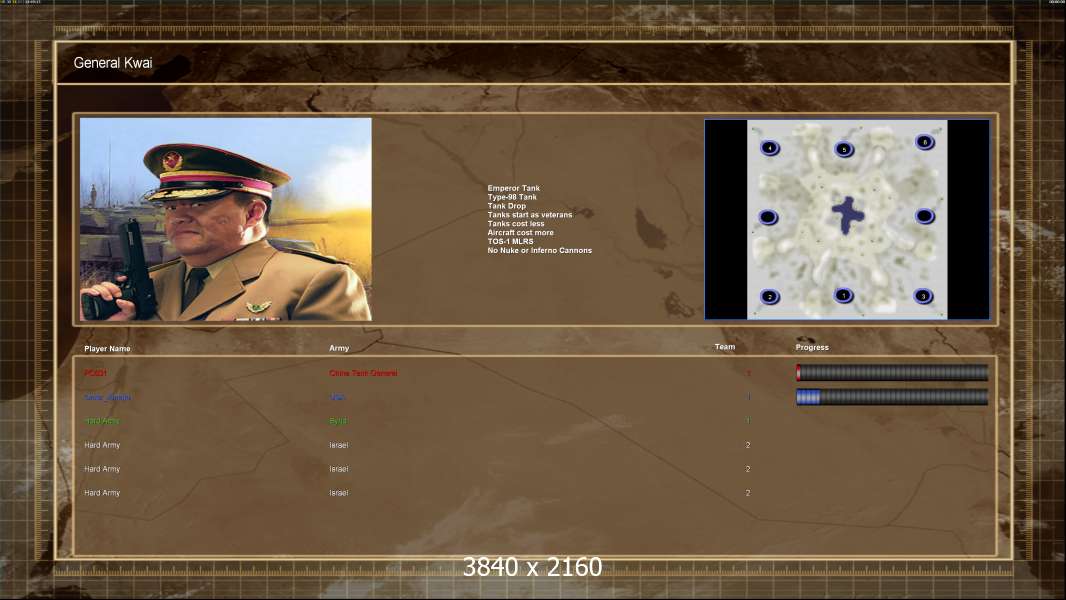
Task: Select start position 6 on the minimap
Action: tap(925, 142)
